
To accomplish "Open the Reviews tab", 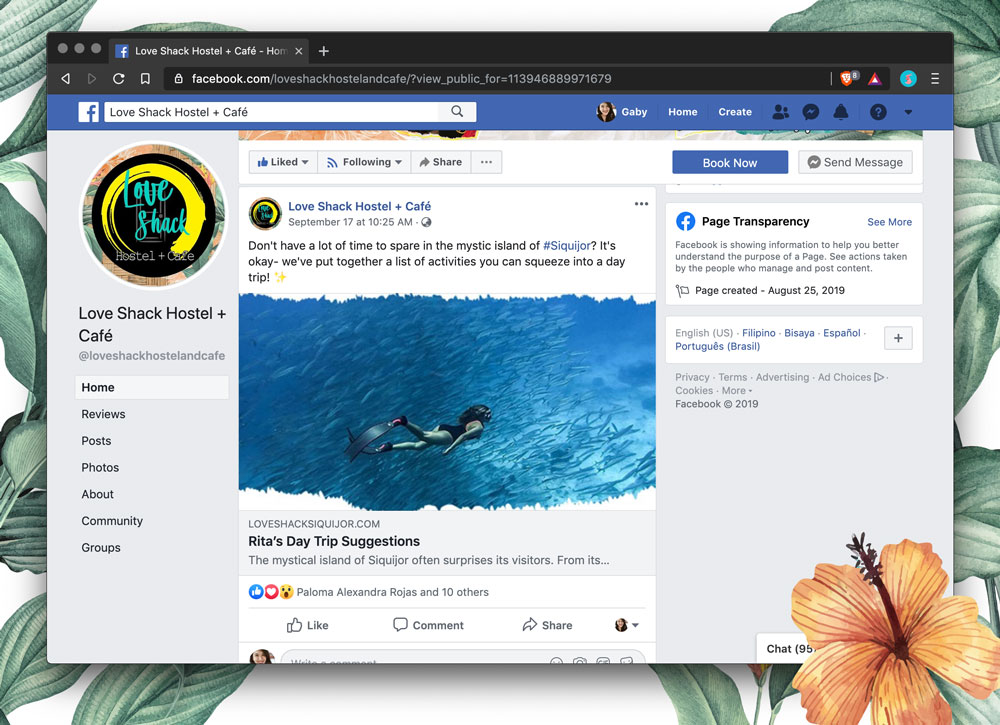I will (x=103, y=414).
